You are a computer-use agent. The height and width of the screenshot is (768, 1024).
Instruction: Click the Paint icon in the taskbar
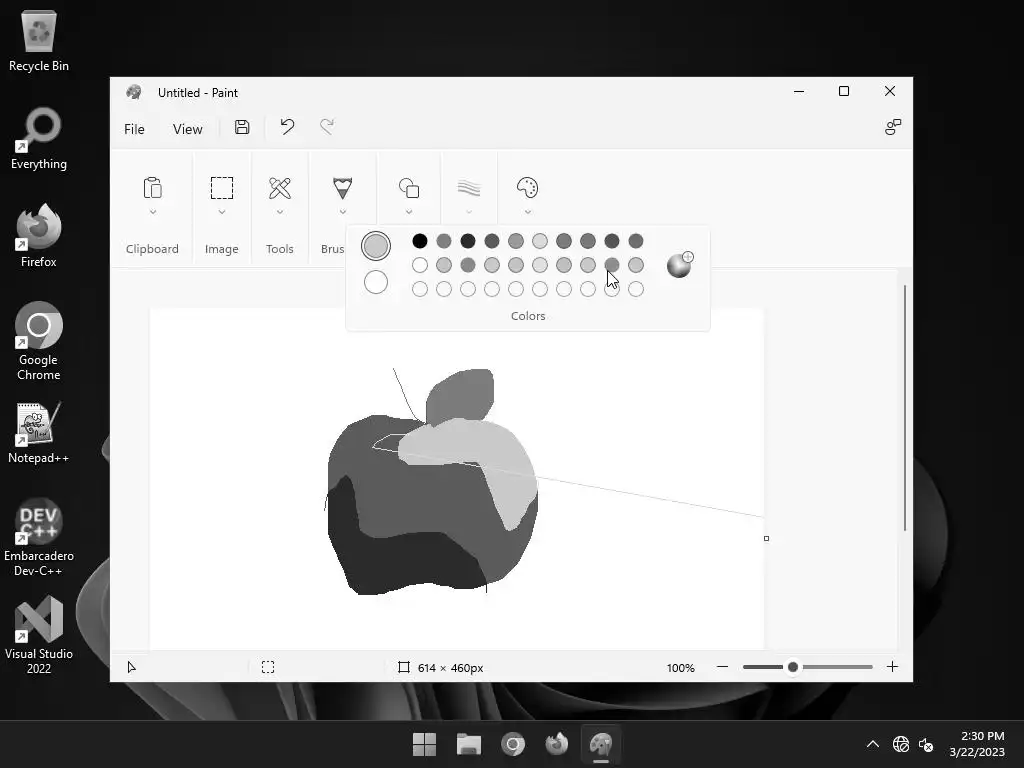(601, 744)
